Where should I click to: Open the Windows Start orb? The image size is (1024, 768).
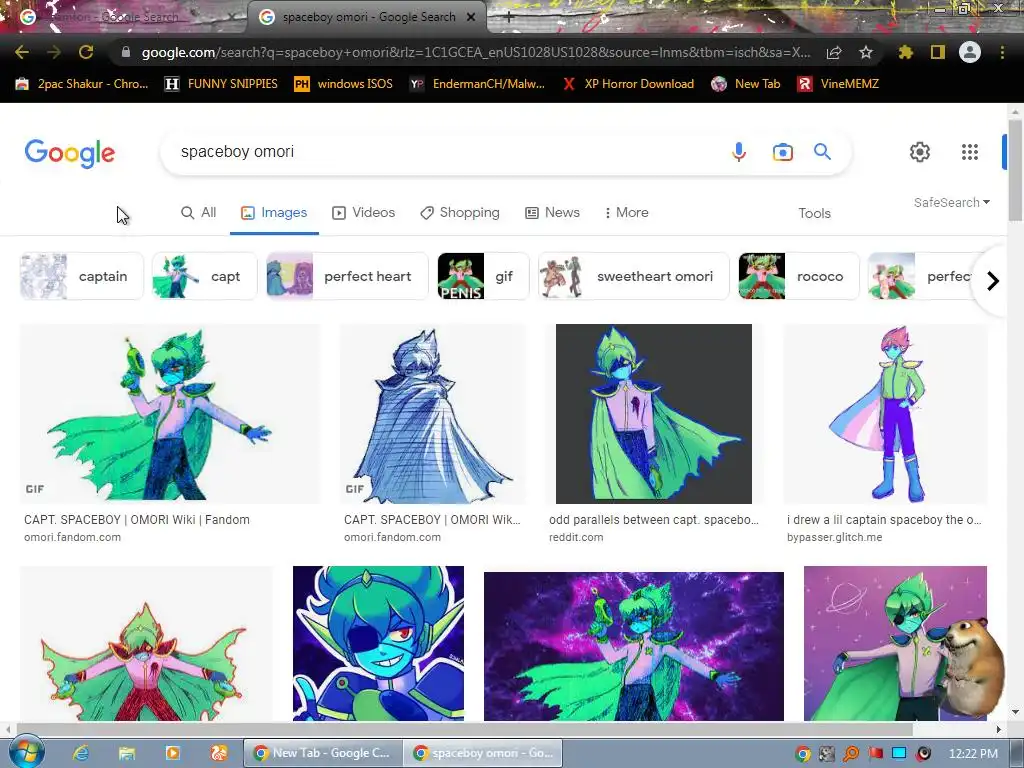[x=26, y=752]
